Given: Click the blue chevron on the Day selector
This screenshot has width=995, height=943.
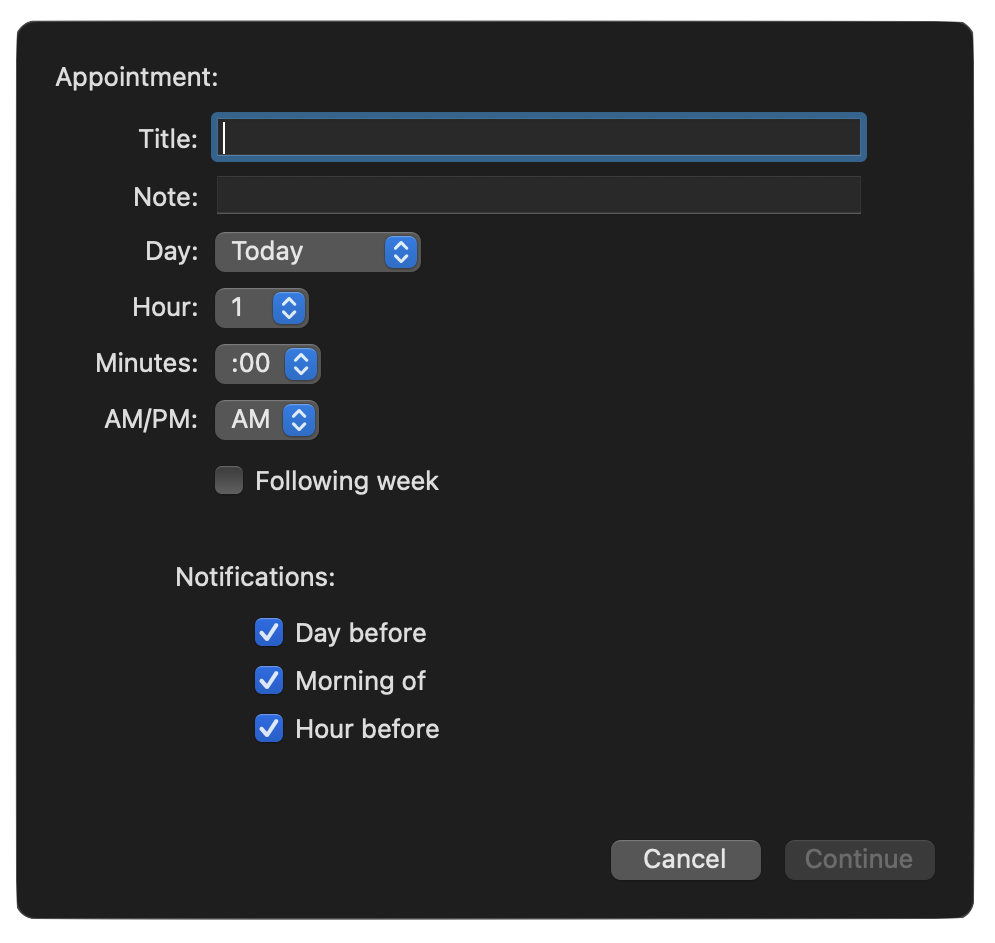Looking at the screenshot, I should pyautogui.click(x=400, y=252).
